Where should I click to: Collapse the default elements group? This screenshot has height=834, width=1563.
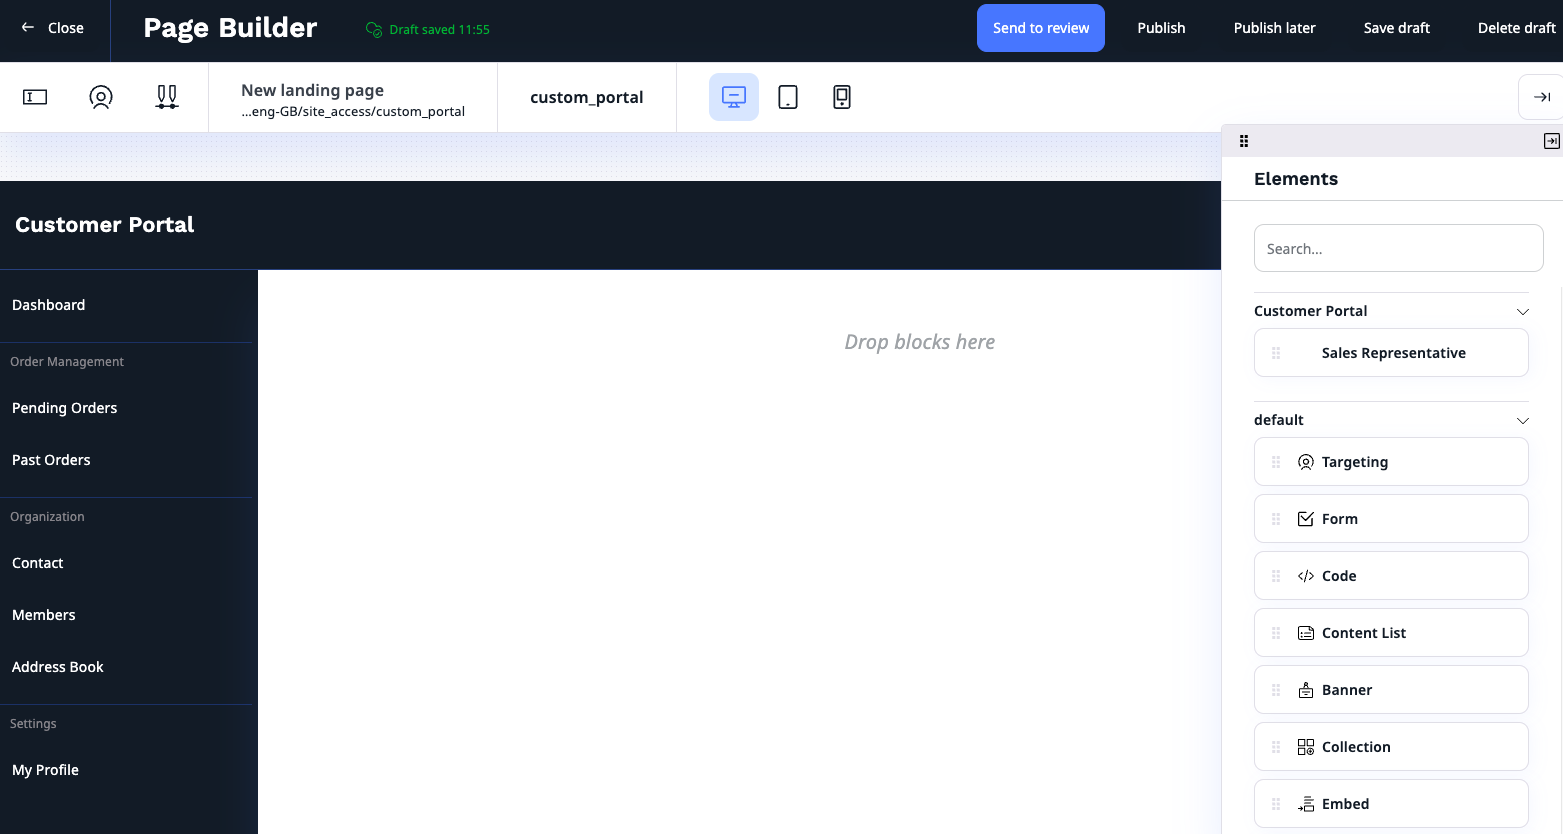tap(1523, 419)
